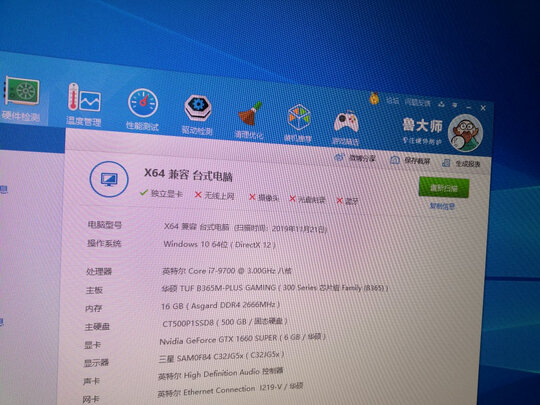Click 保存截屏 save screenshot

coord(410,160)
